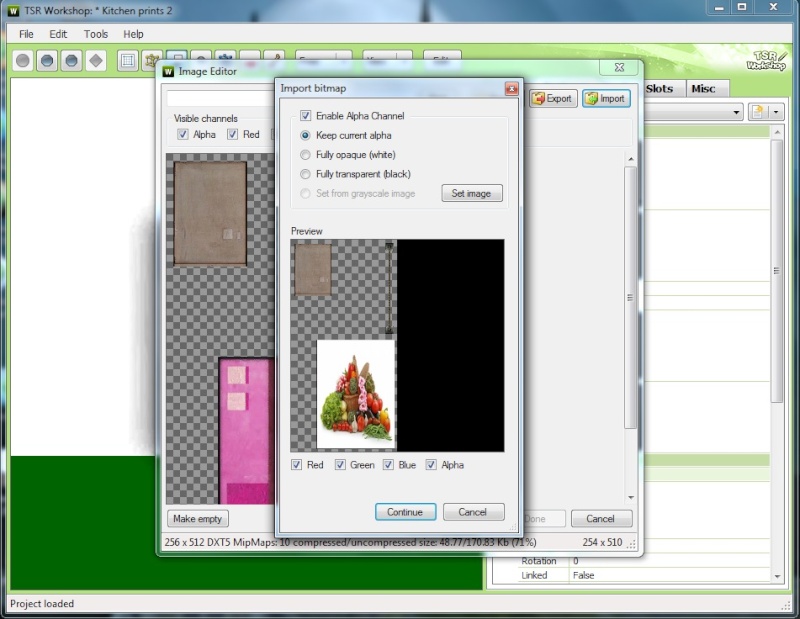Click the Set image button

click(x=471, y=193)
